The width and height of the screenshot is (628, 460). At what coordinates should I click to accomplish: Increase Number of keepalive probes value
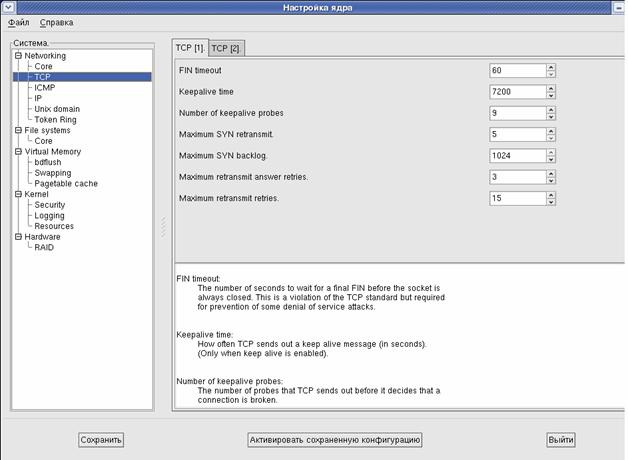550,109
